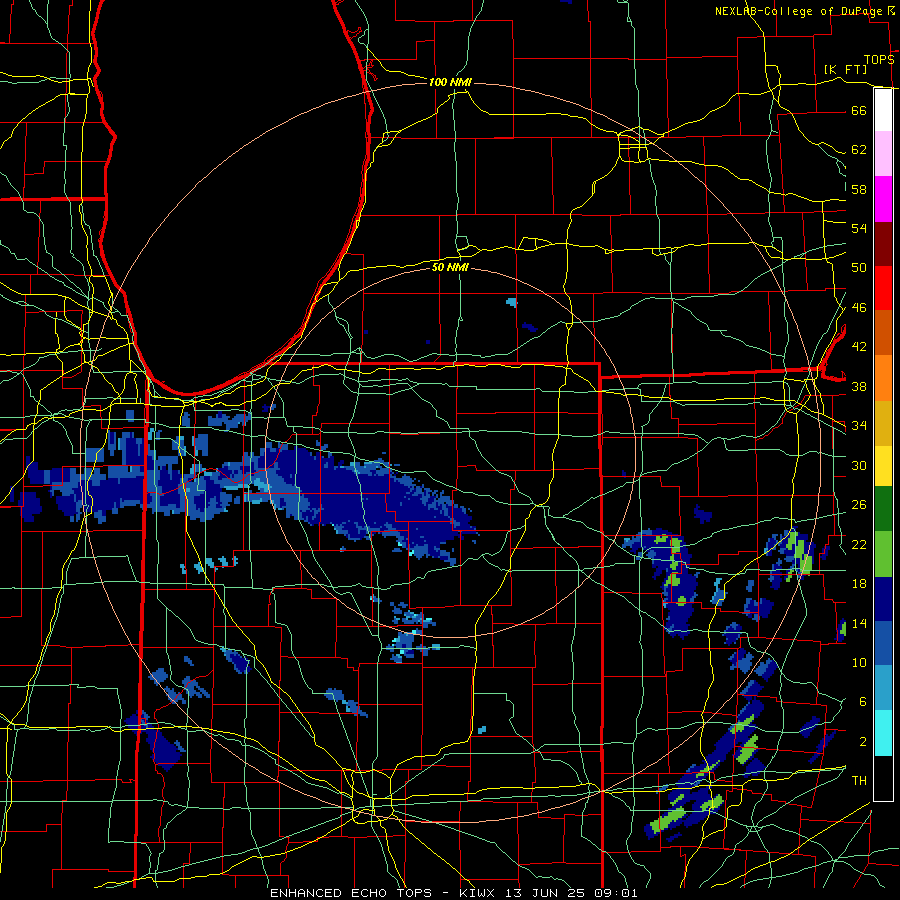Viewport: 900px width, 900px height.
Task: Click the bright red legend swatch
Action: [883, 288]
